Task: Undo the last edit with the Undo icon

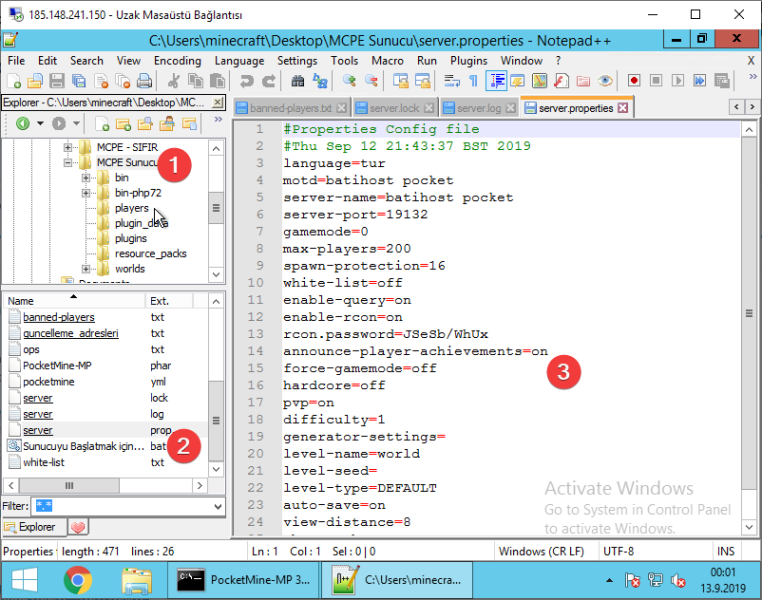Action: (x=247, y=81)
